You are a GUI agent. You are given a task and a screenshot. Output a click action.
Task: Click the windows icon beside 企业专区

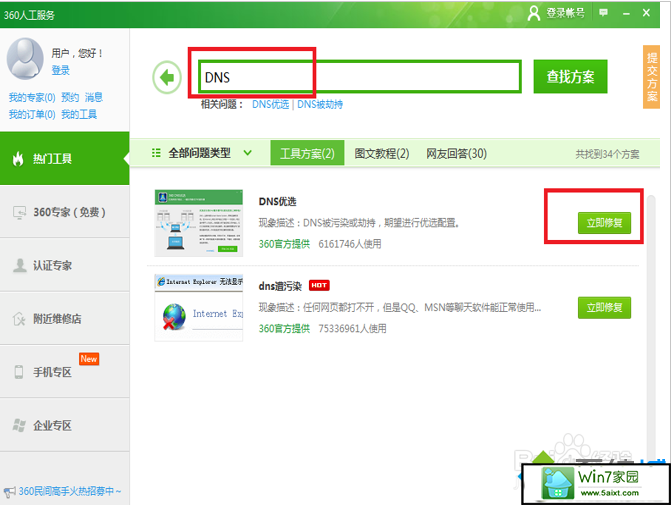19,425
